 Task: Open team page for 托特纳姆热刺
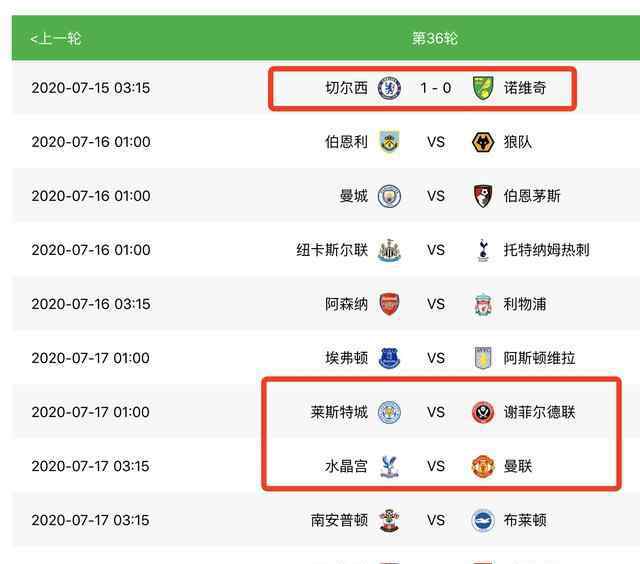pyautogui.click(x=547, y=250)
